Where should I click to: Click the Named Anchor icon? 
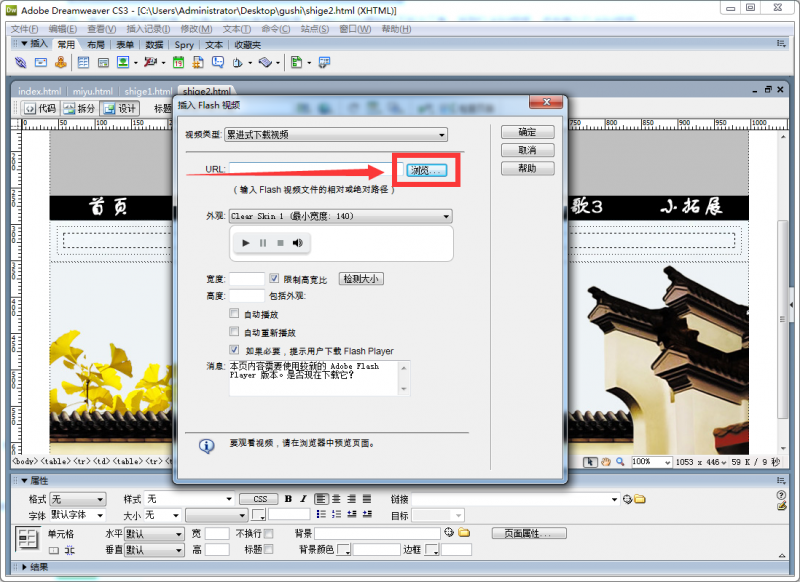pos(61,63)
